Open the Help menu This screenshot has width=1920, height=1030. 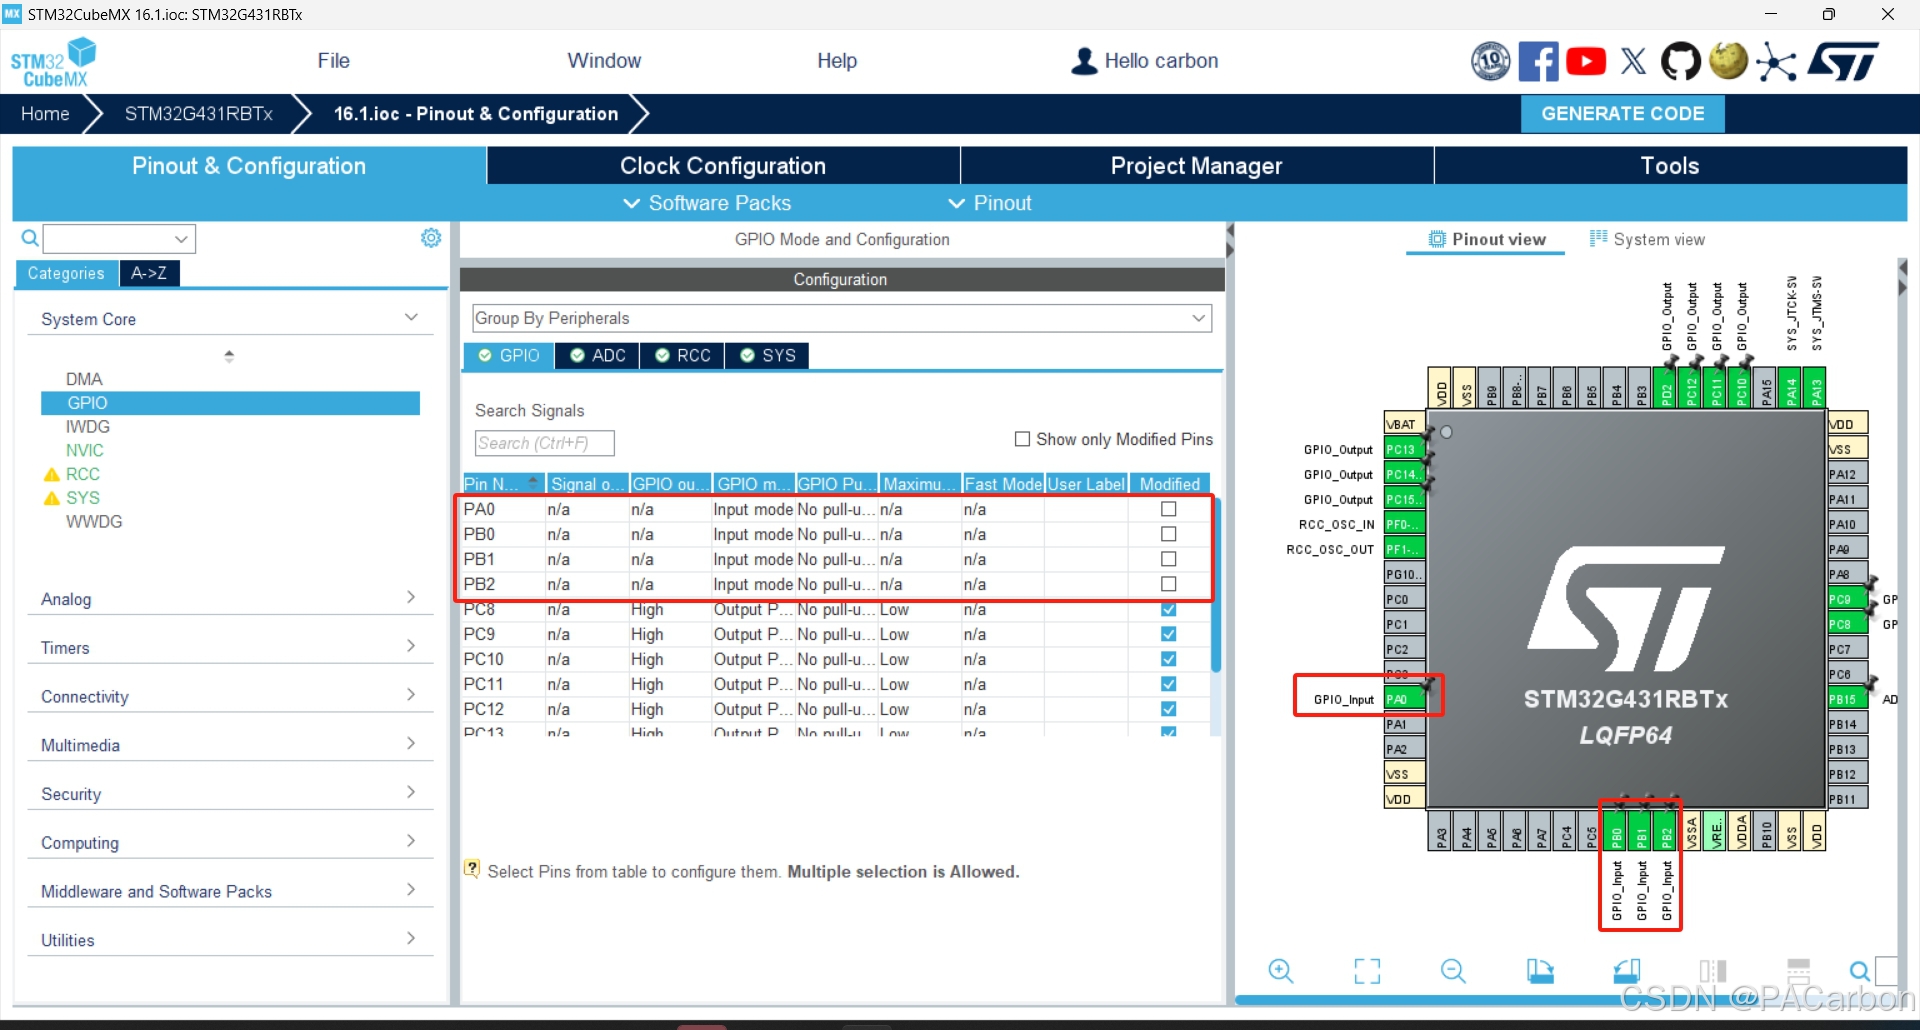point(837,61)
